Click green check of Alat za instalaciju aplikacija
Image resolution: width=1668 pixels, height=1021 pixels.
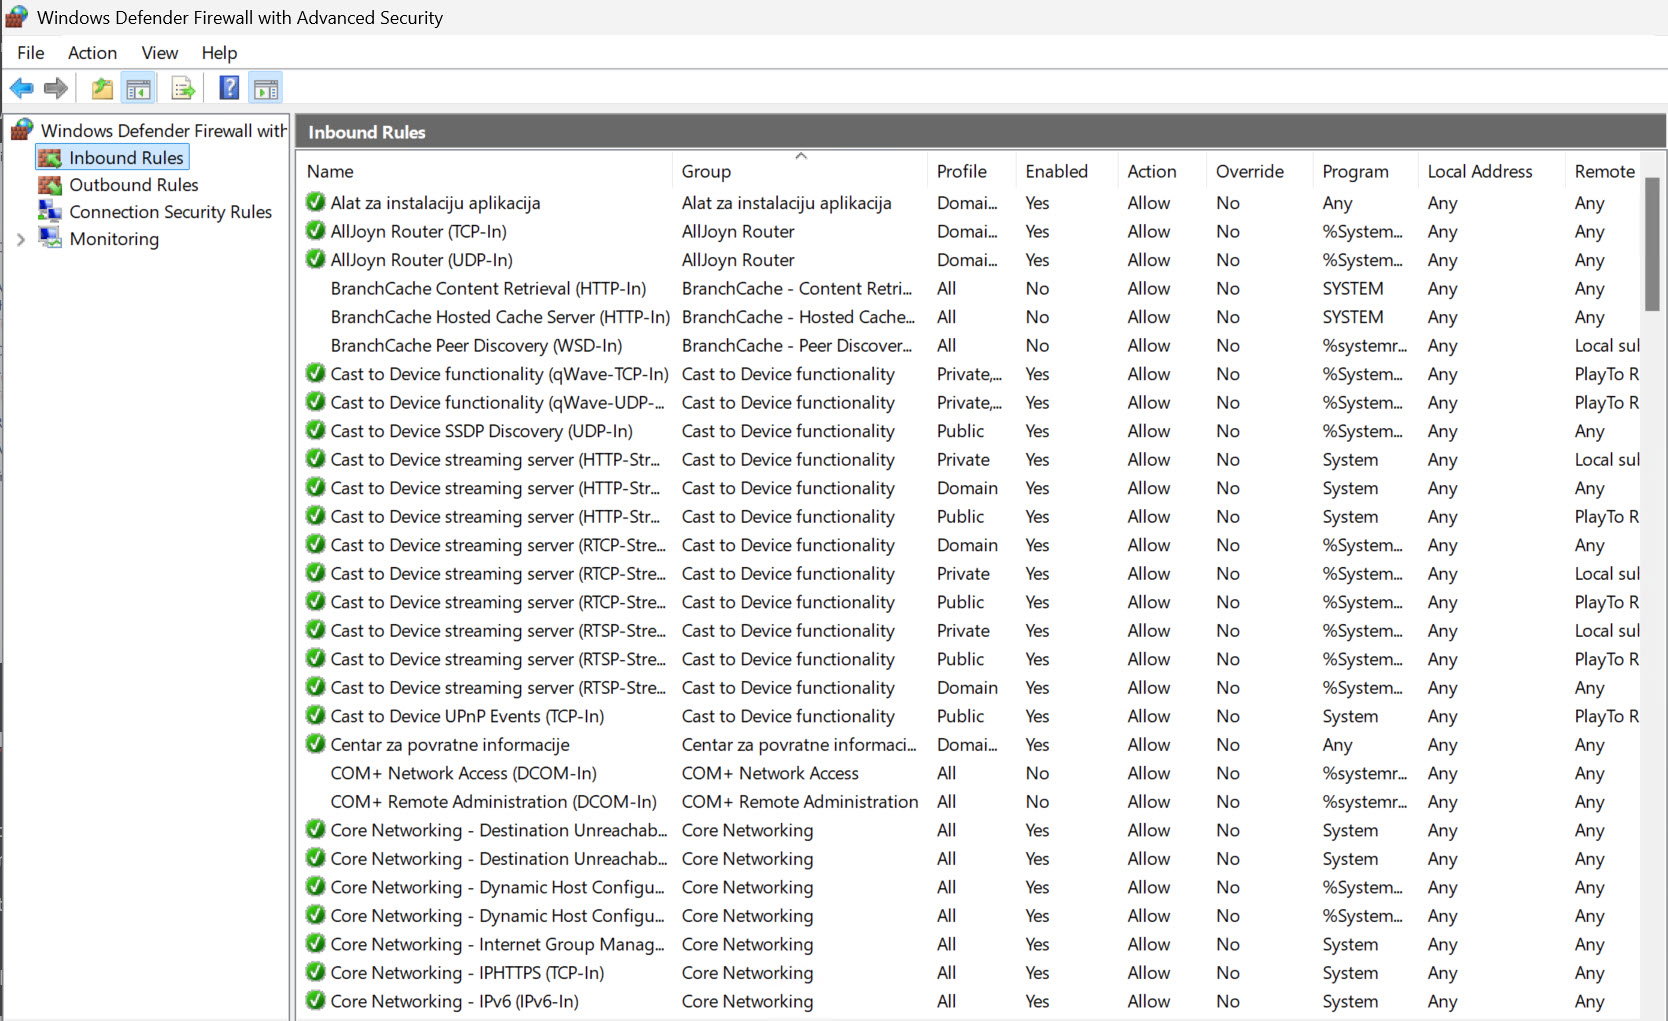[315, 202]
